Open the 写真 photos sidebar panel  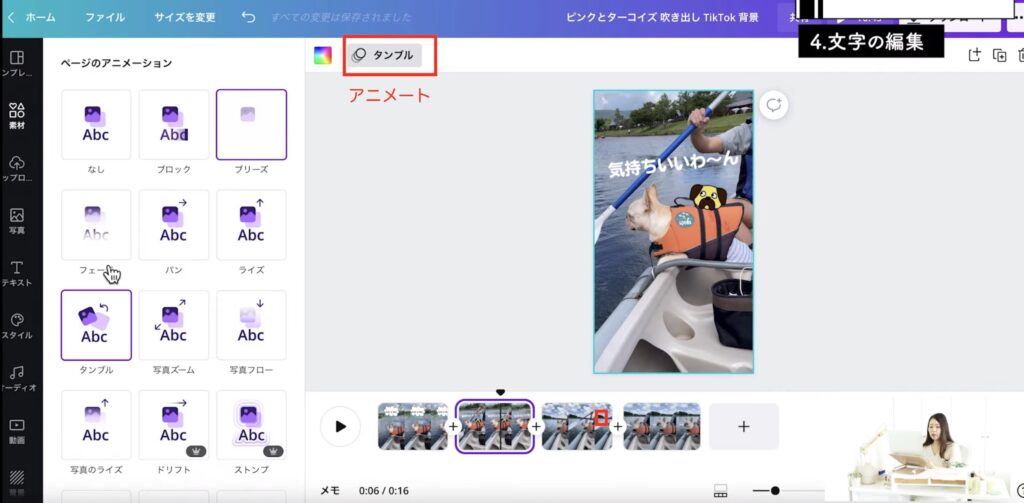tap(17, 220)
